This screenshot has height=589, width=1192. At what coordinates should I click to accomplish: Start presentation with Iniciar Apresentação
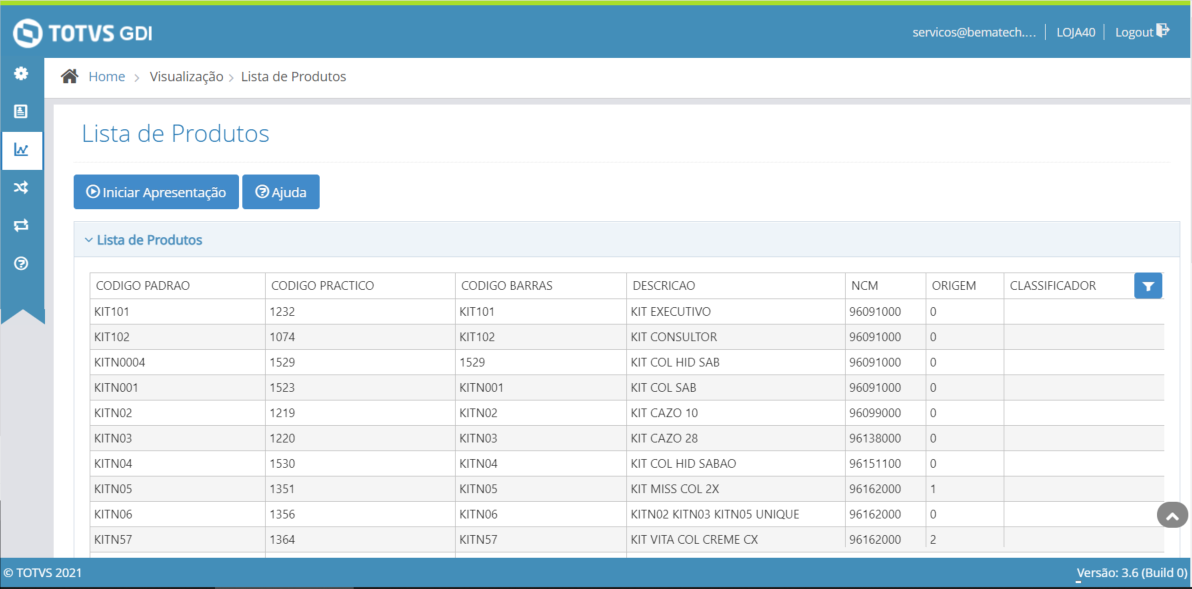tap(156, 192)
